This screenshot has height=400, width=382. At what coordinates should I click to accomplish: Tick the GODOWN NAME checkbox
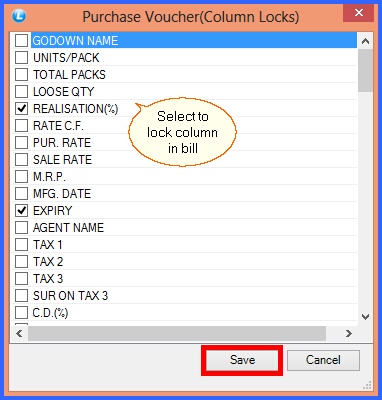pyautogui.click(x=21, y=41)
